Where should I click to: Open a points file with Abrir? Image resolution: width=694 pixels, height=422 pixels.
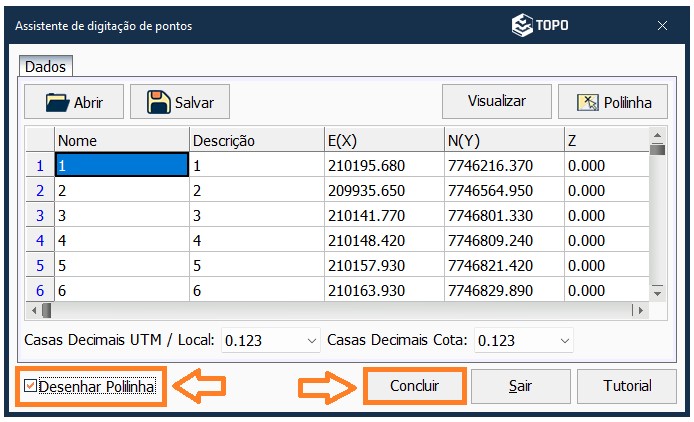73,102
